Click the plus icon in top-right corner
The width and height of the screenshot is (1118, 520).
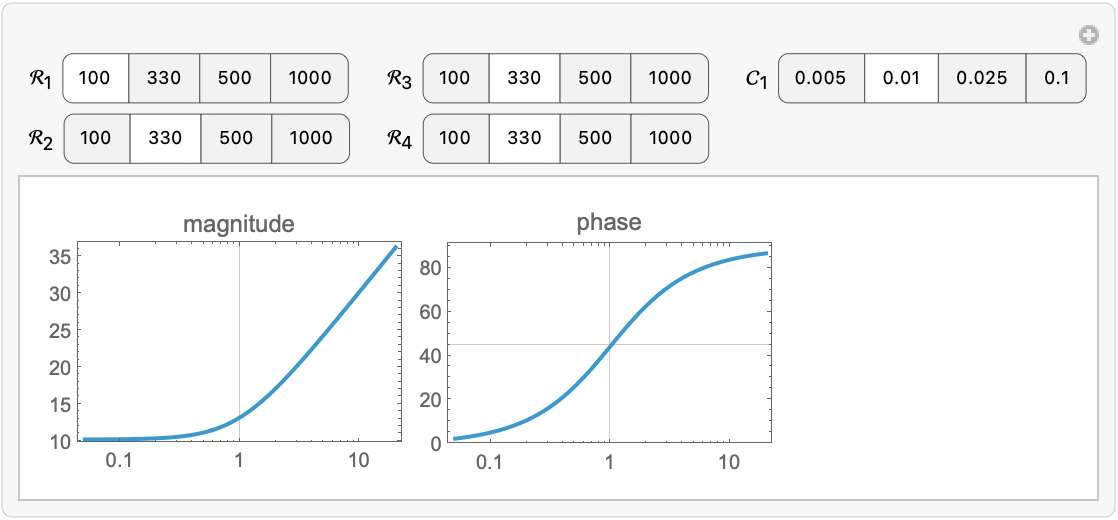(1089, 36)
